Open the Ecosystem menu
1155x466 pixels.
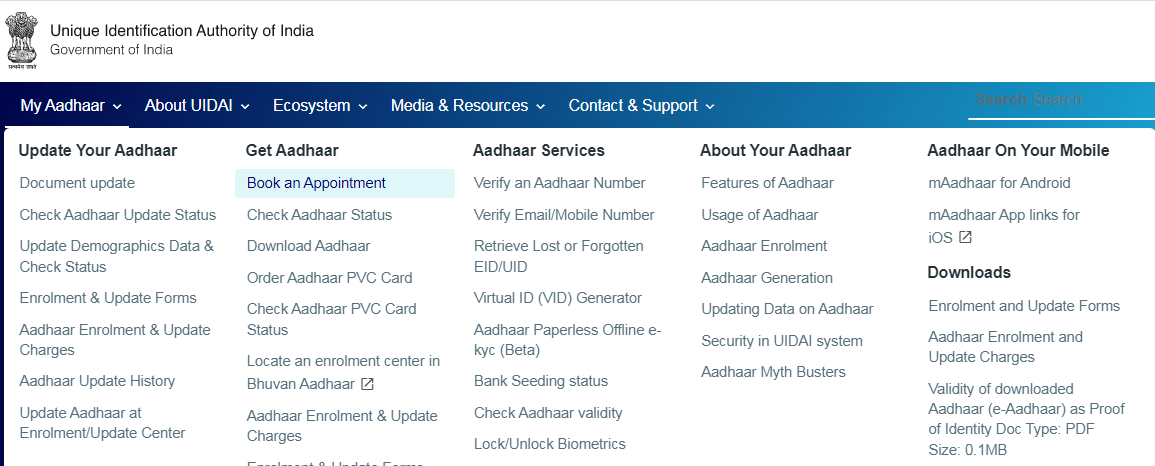pyautogui.click(x=320, y=105)
